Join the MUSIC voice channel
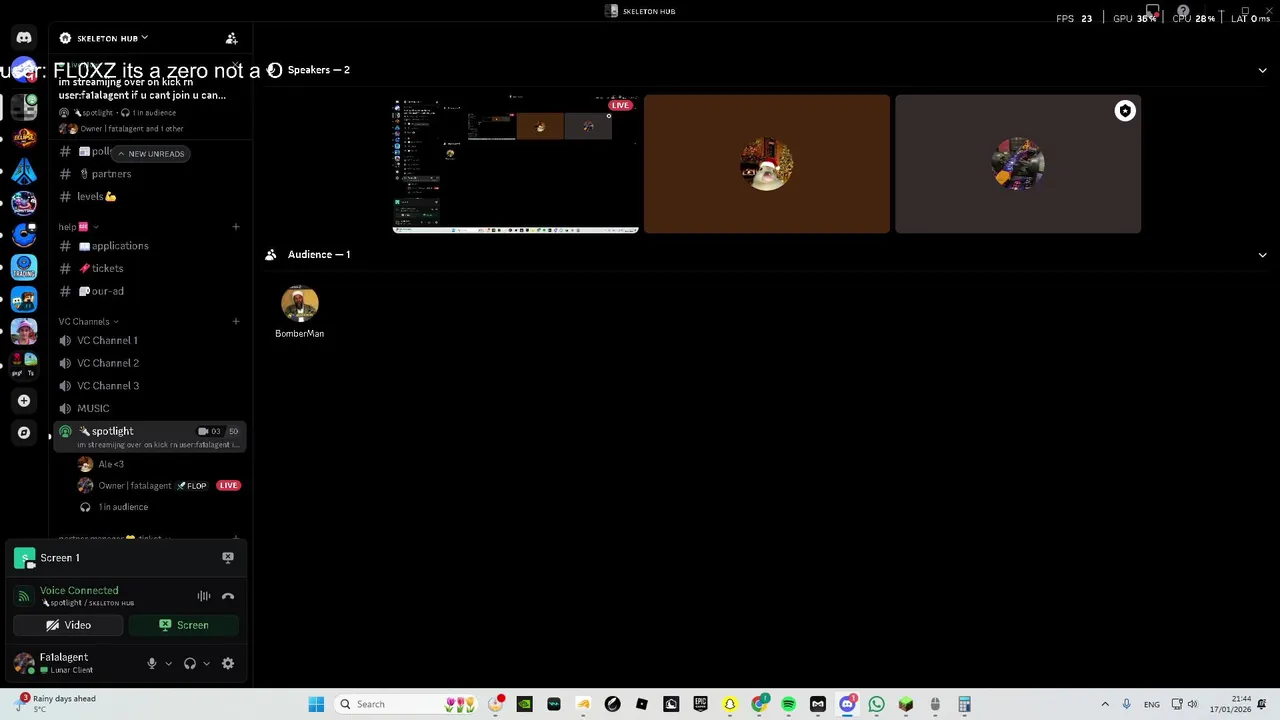1280x720 pixels. [149, 408]
